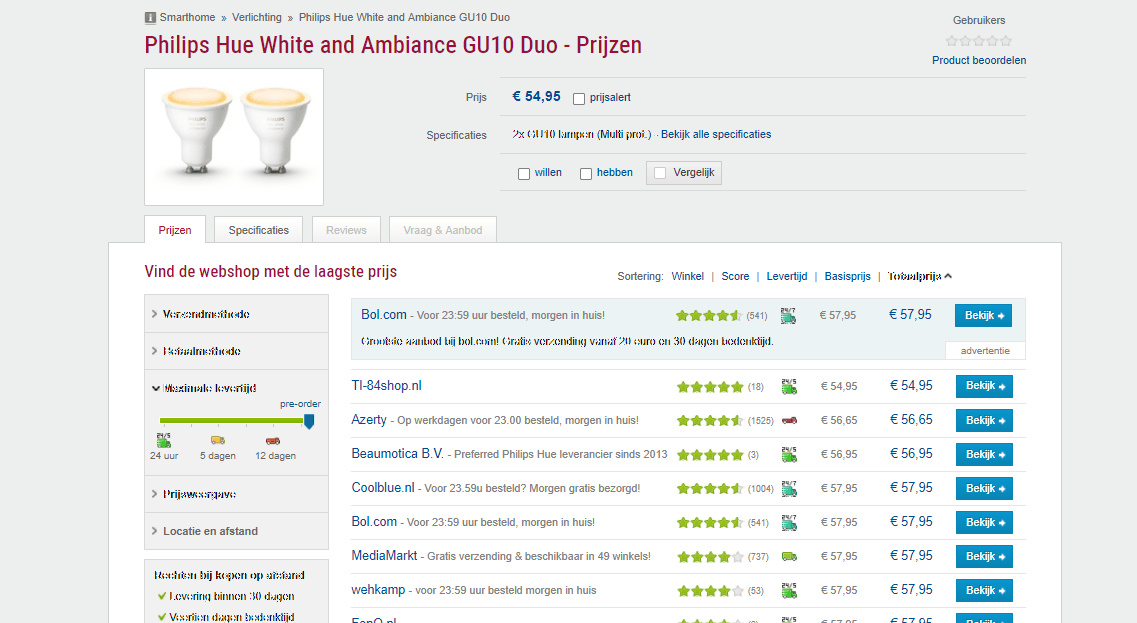Click the Beaumotica B.V. delivery time icon
The image size is (1137, 623).
point(789,455)
